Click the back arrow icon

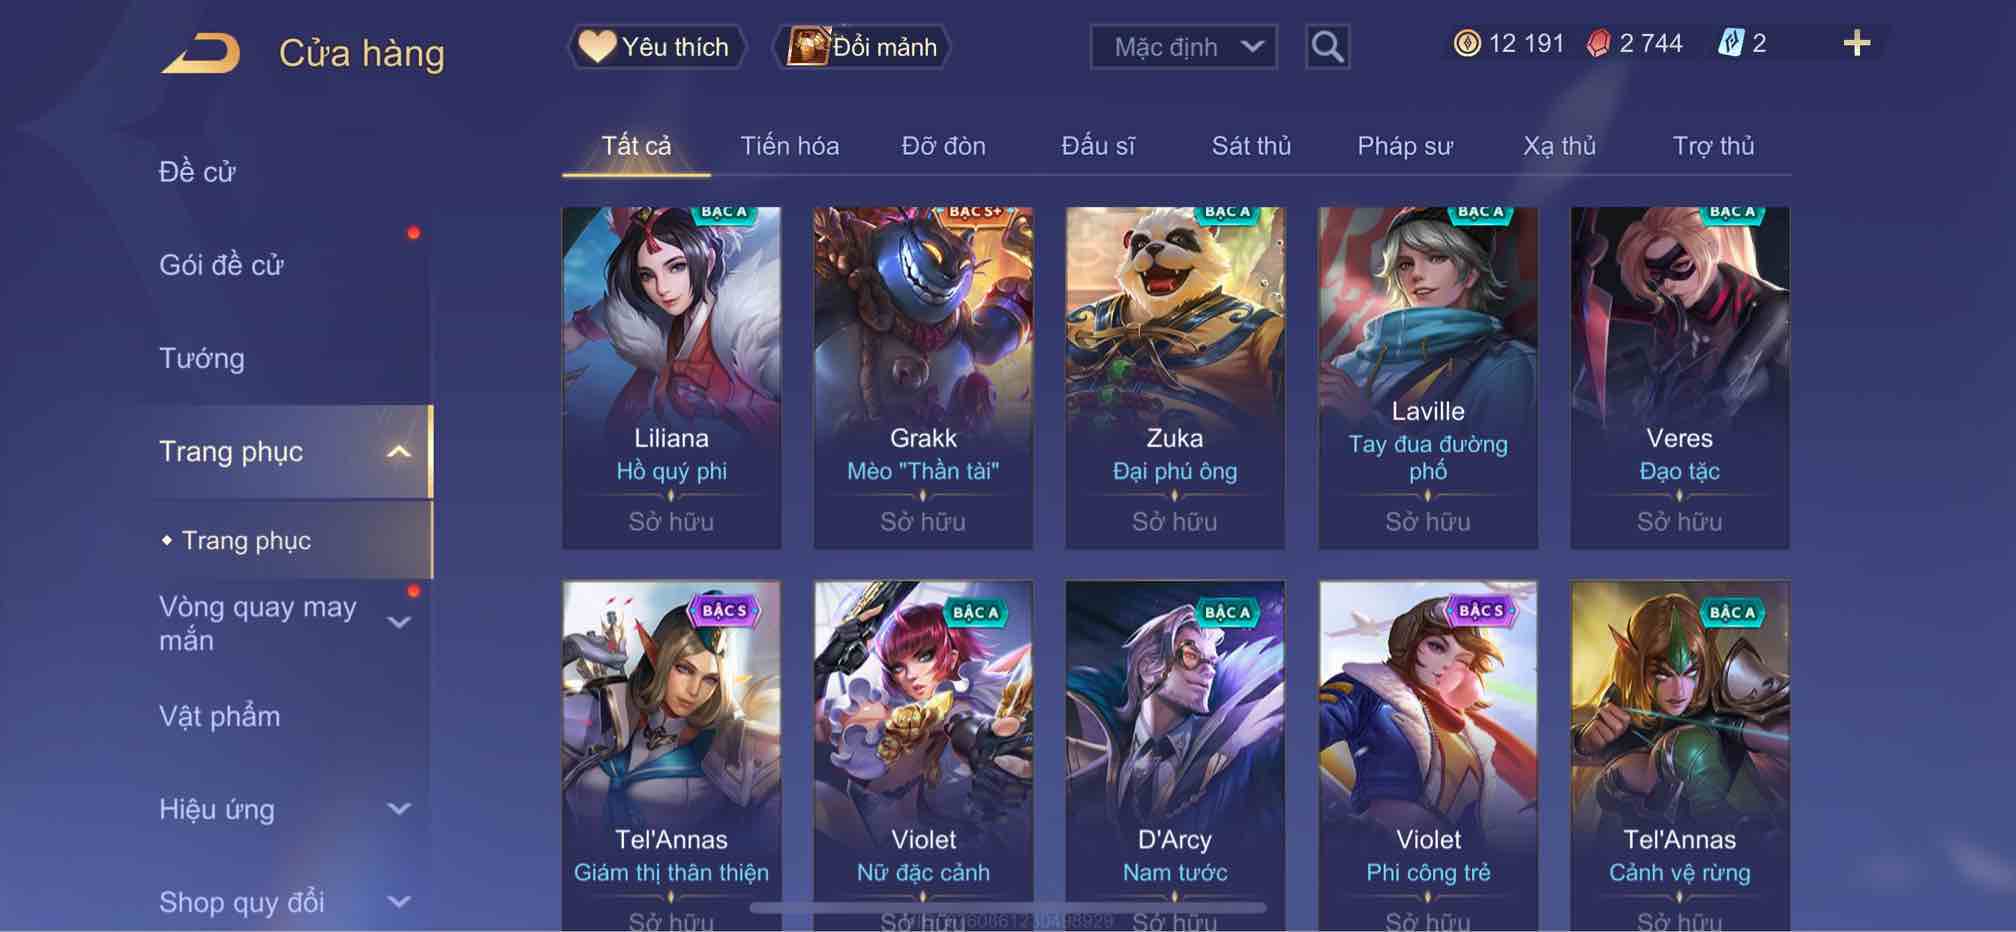point(201,53)
